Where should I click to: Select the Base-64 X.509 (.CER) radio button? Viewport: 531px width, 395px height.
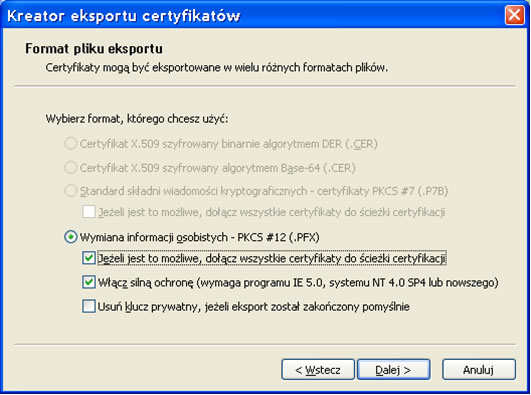click(70, 168)
